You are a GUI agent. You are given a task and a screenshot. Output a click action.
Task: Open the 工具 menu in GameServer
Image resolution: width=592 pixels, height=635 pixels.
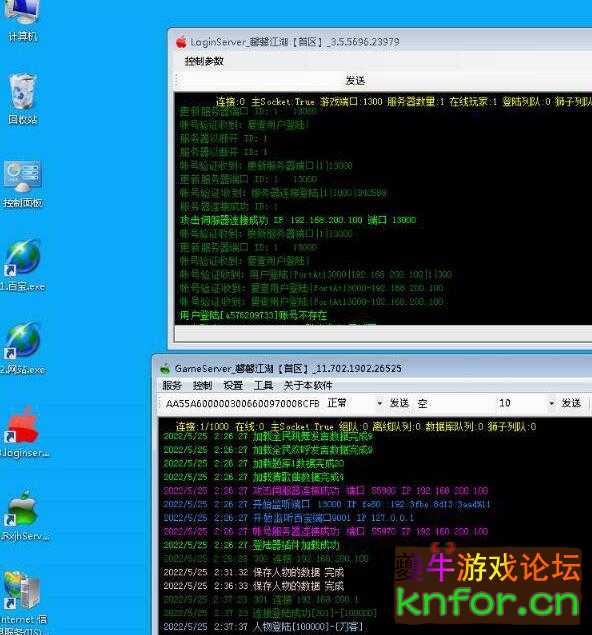(263, 386)
